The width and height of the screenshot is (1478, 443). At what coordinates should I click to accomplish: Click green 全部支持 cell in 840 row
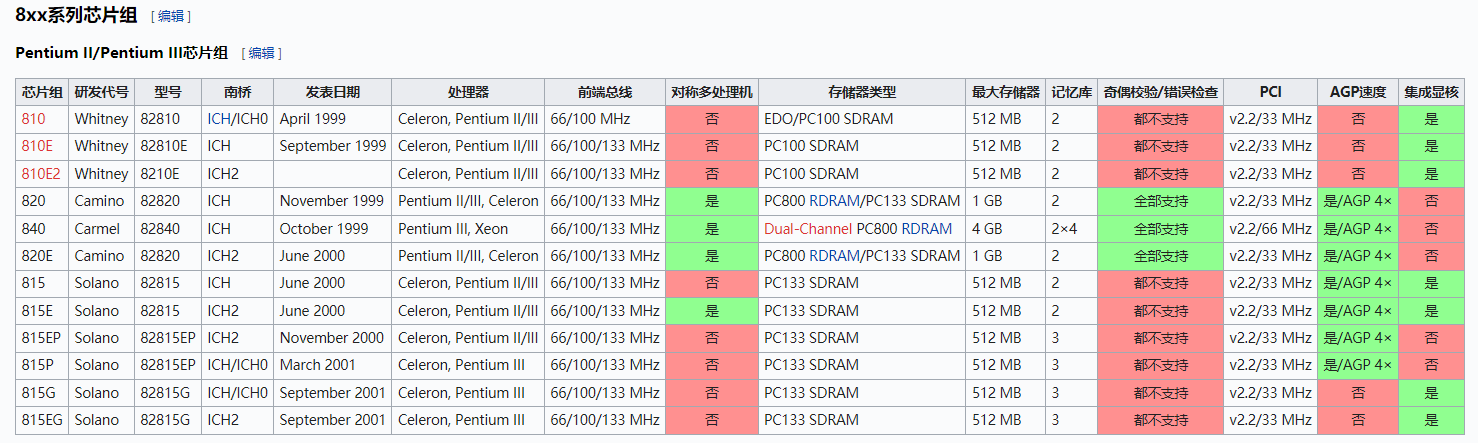point(1160,228)
